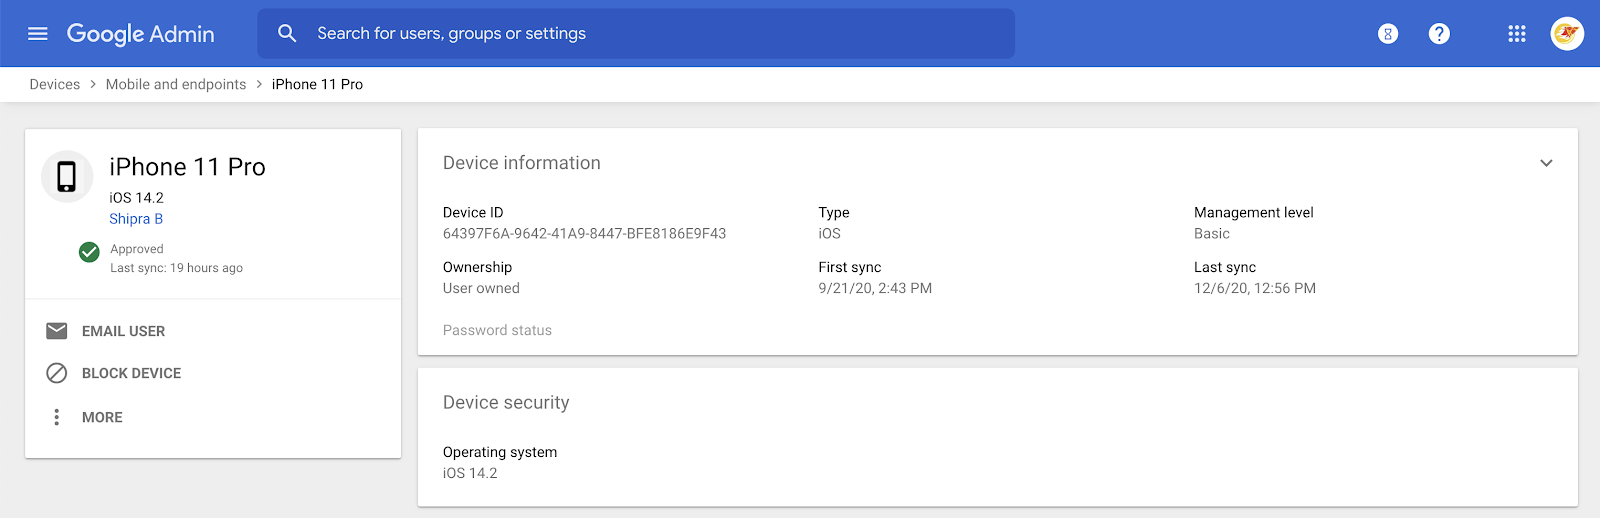
Task: Click the search magnifier icon
Action: click(287, 34)
